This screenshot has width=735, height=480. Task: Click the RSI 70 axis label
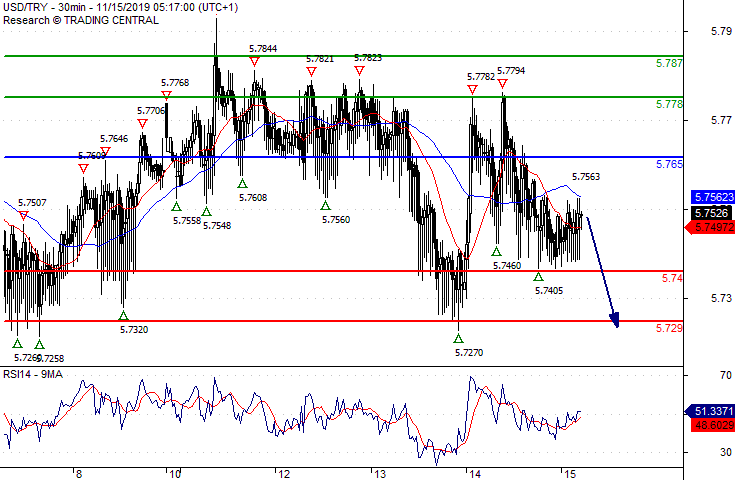pos(726,375)
